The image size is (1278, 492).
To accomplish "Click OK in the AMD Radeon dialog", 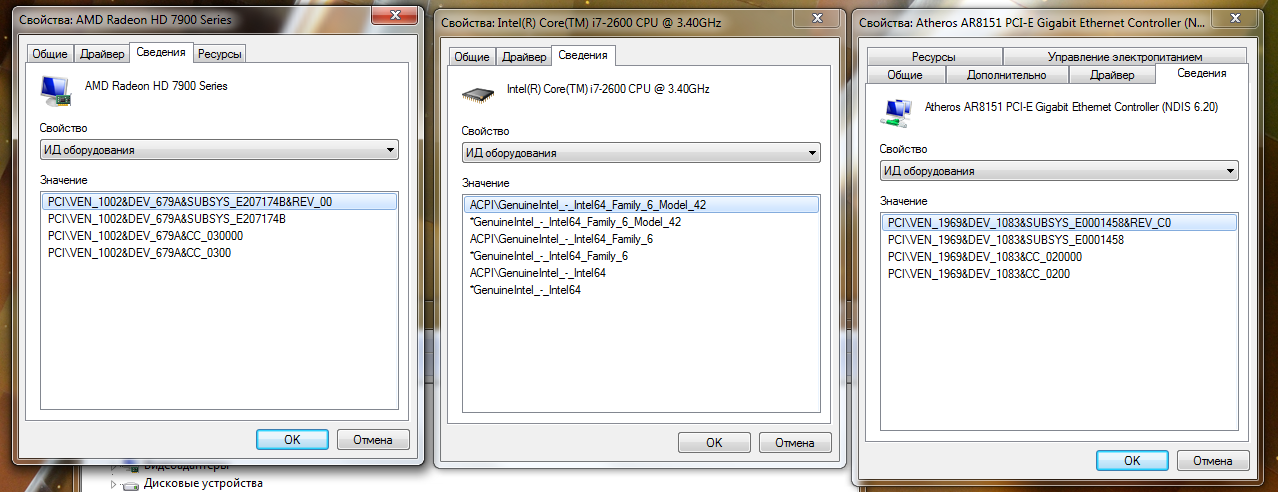I will pos(292,439).
